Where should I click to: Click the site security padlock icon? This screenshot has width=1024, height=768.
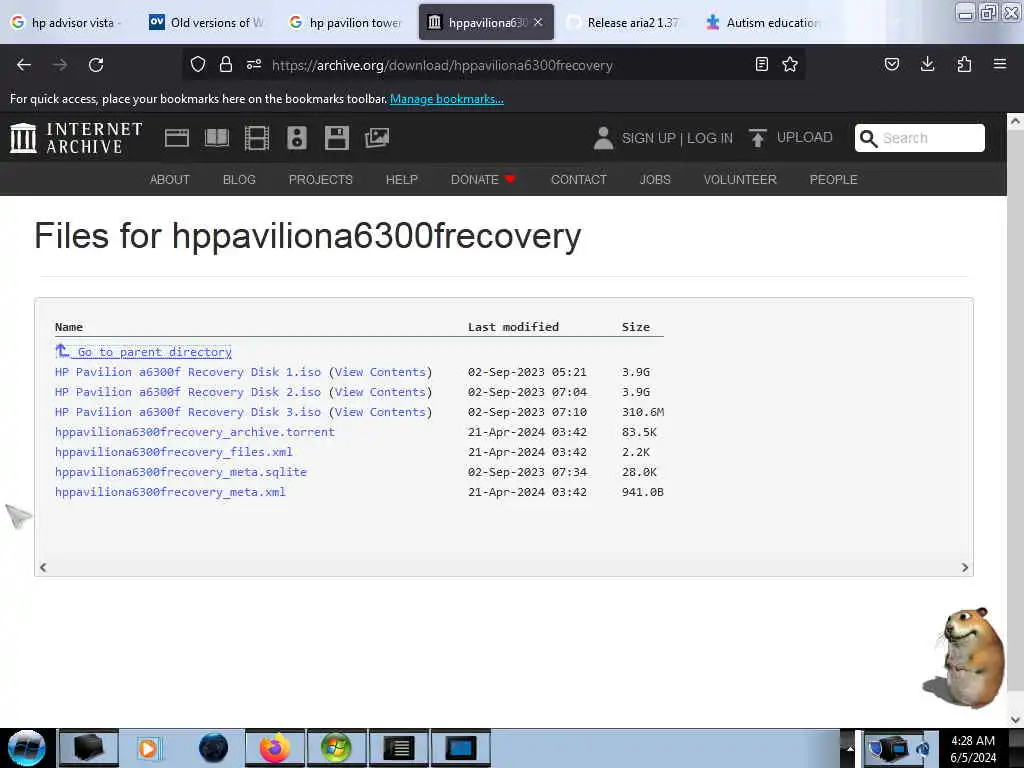click(x=226, y=64)
